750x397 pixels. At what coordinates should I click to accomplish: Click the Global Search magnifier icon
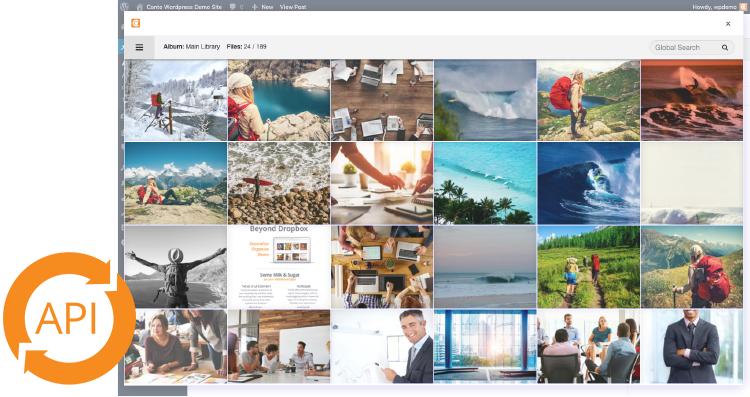(725, 47)
